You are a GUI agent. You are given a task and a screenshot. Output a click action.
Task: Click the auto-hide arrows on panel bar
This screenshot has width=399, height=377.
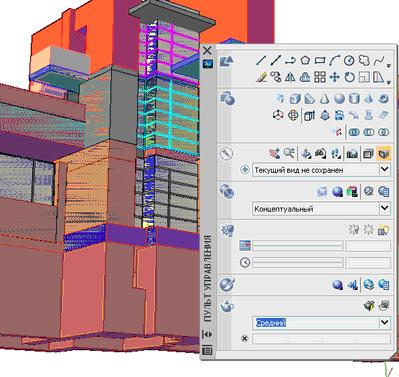[207, 334]
